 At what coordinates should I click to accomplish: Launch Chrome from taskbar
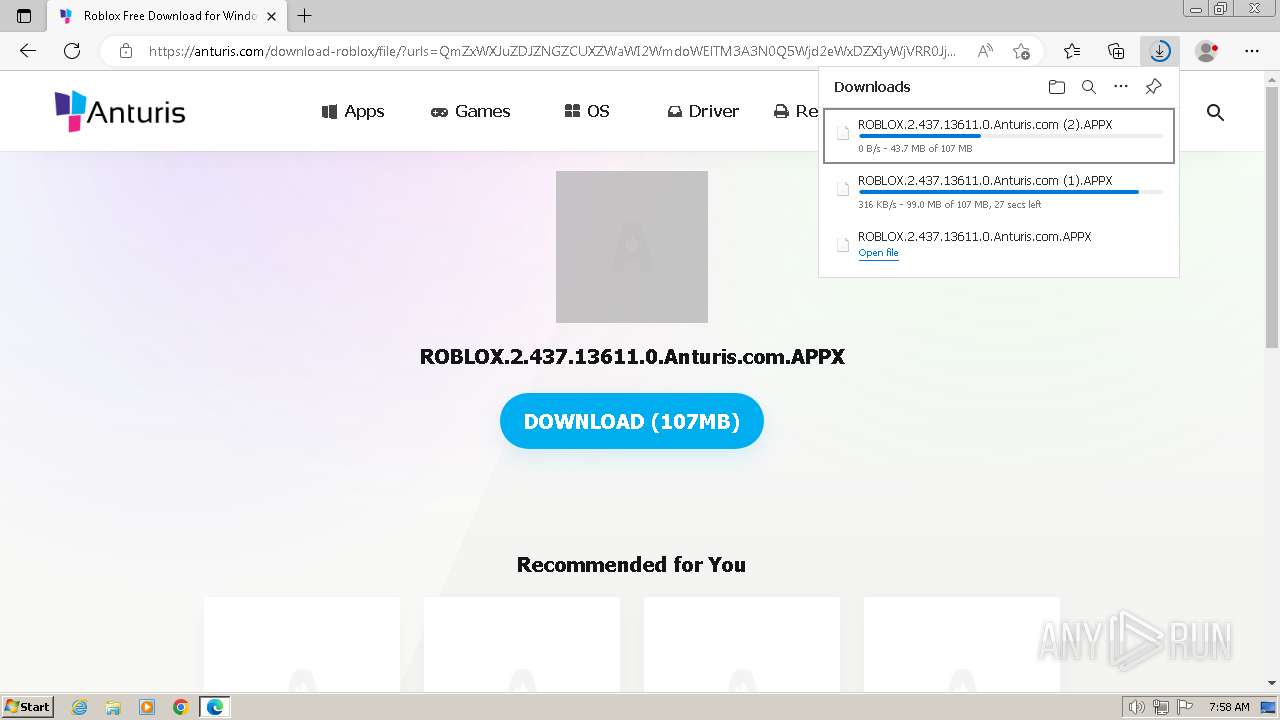[180, 707]
